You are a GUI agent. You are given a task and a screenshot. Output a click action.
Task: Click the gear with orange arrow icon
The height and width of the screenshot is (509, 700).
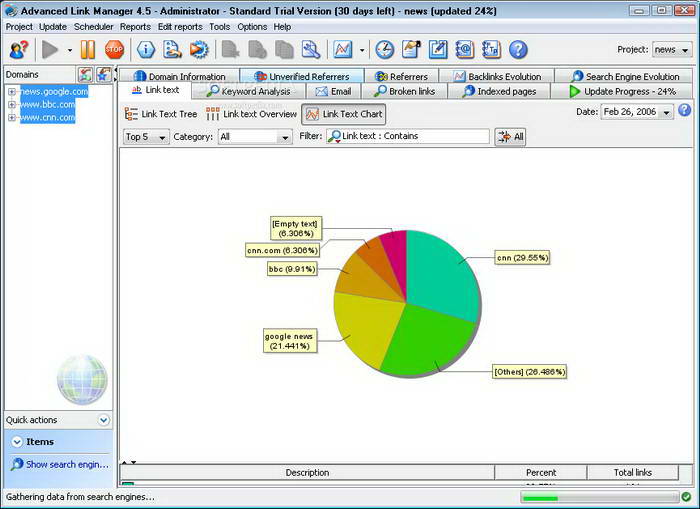(x=199, y=50)
